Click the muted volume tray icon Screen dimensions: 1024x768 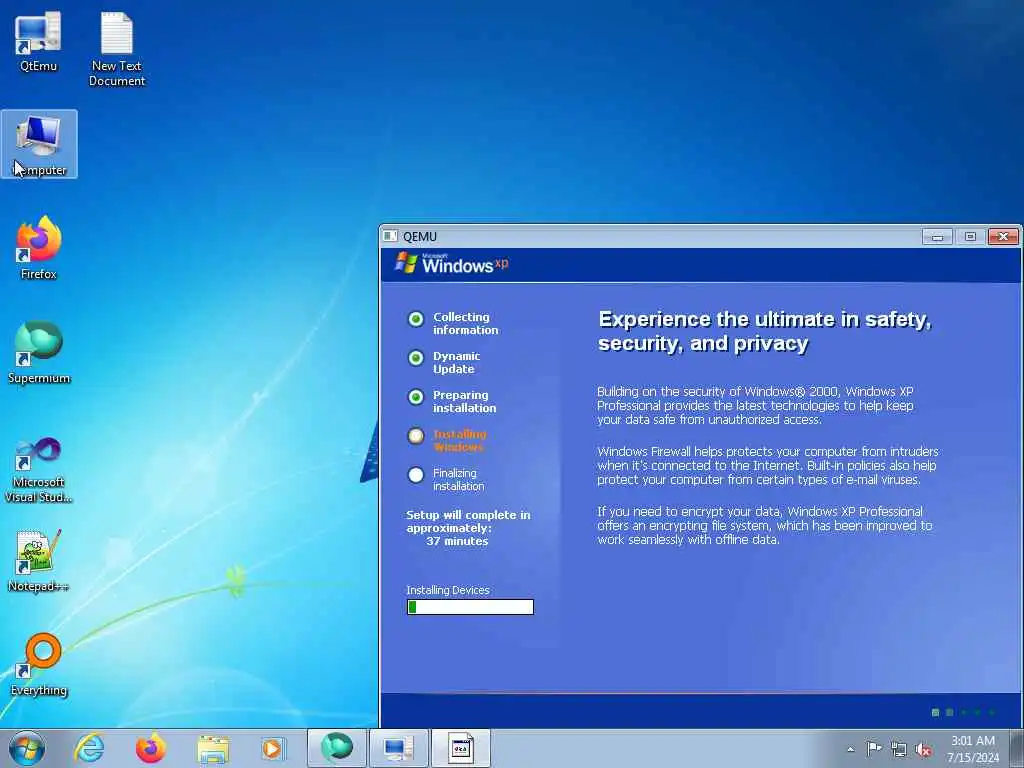click(923, 750)
